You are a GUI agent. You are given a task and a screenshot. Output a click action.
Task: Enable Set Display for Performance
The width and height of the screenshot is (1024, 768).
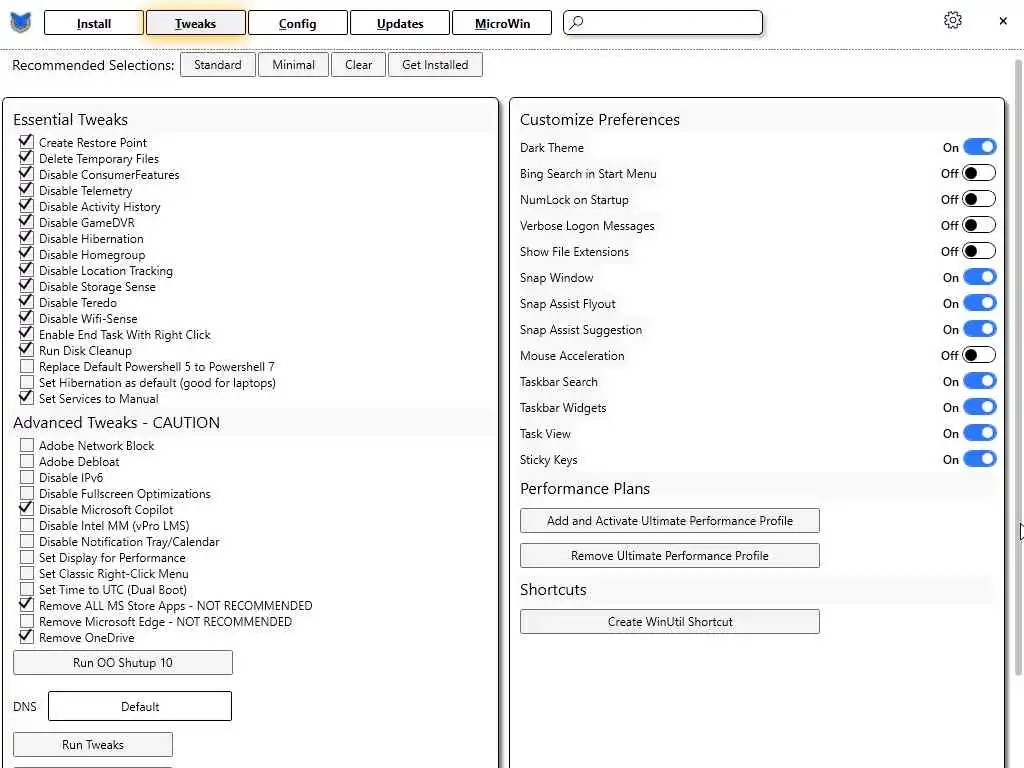point(26,556)
